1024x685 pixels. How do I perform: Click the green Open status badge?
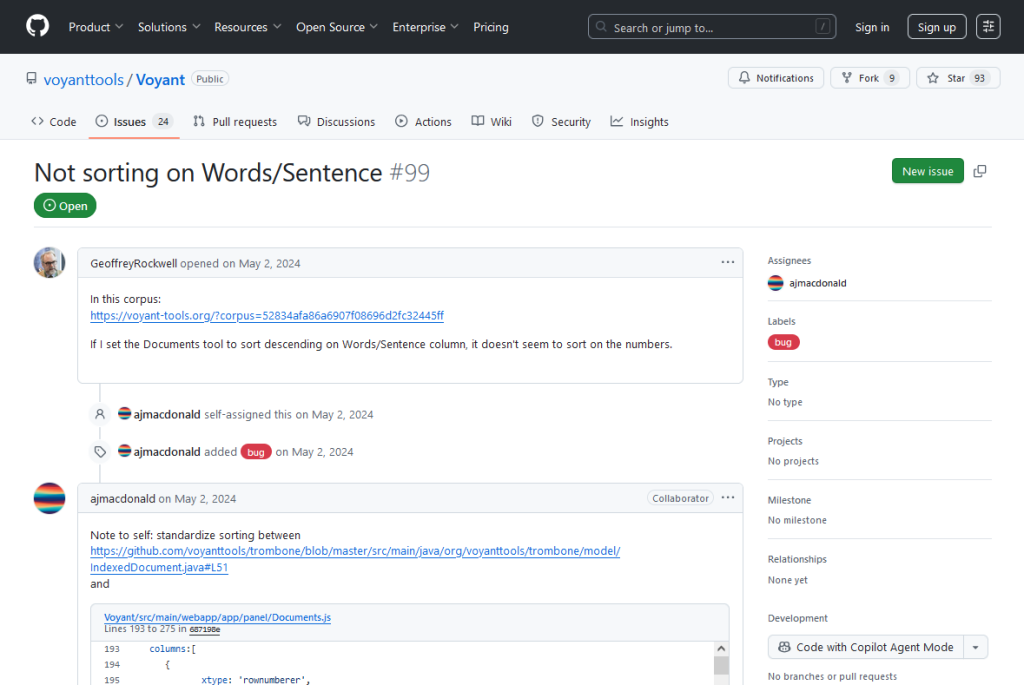click(65, 206)
